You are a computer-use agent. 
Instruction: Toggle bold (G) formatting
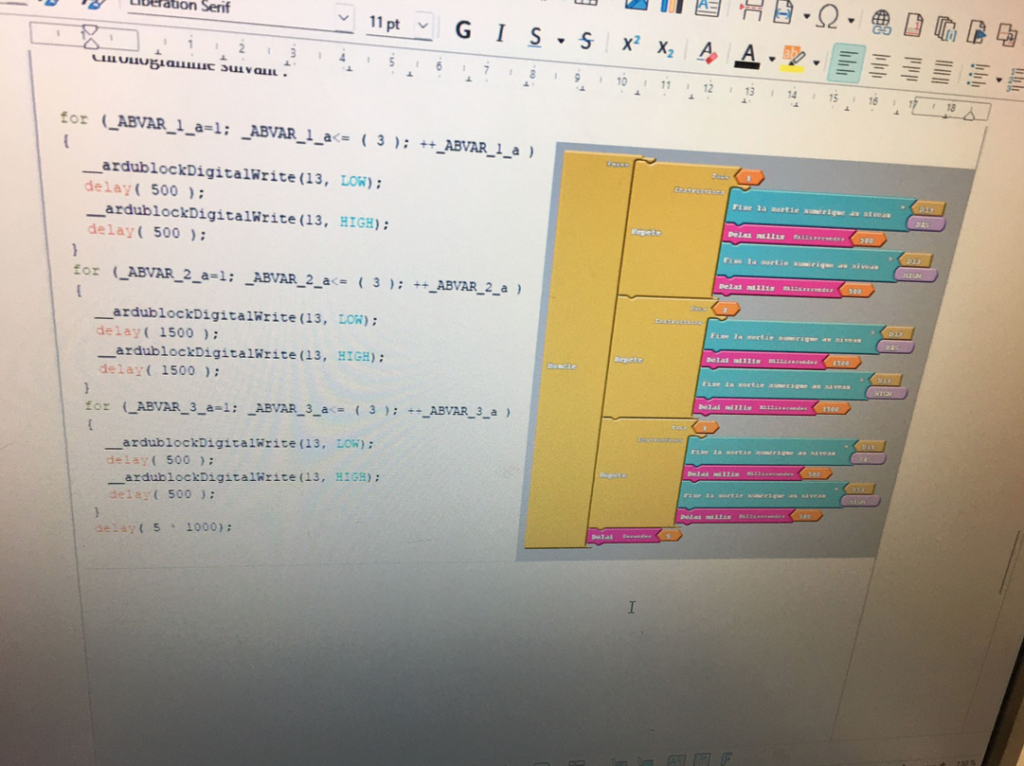click(x=463, y=31)
